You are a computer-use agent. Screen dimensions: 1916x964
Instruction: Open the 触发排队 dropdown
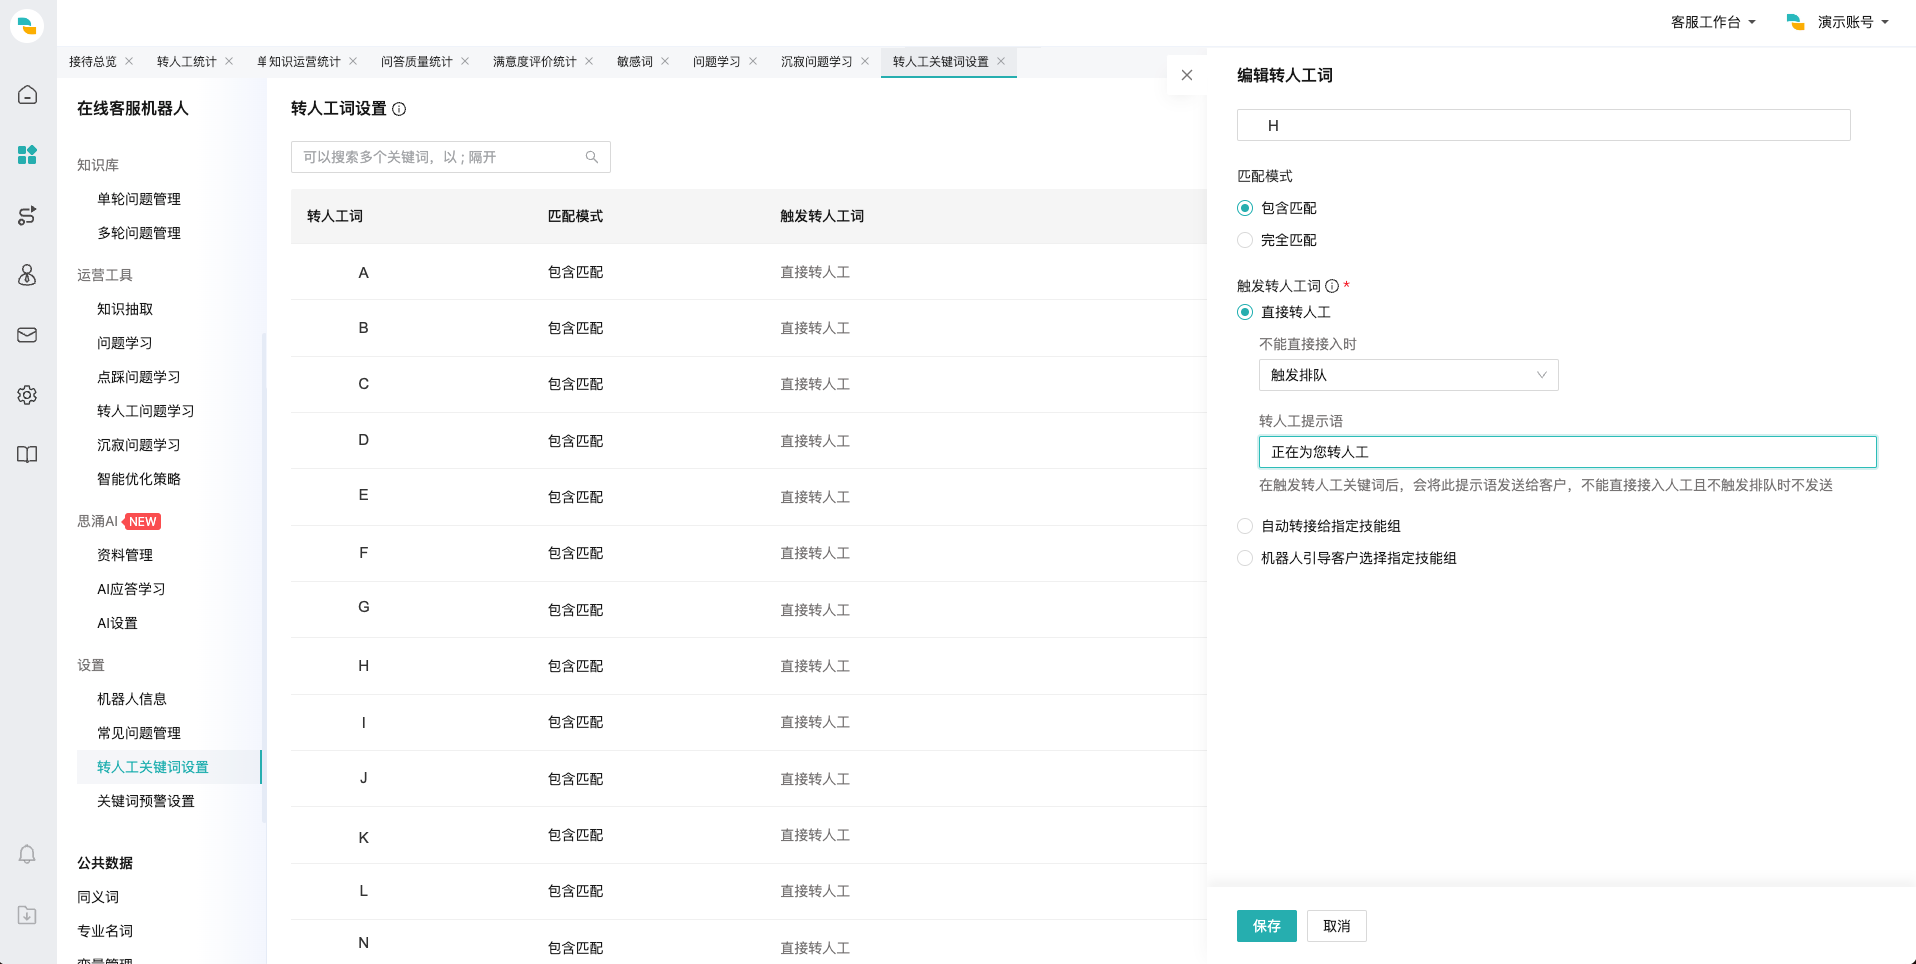tap(1408, 375)
